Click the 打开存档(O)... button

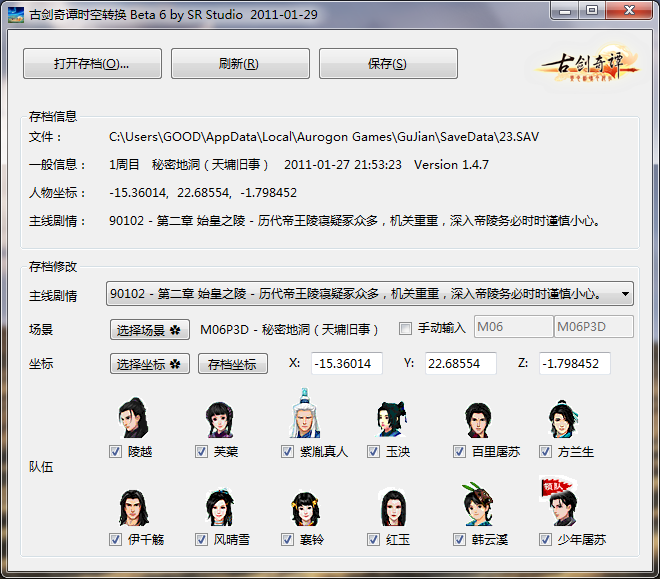click(x=92, y=64)
